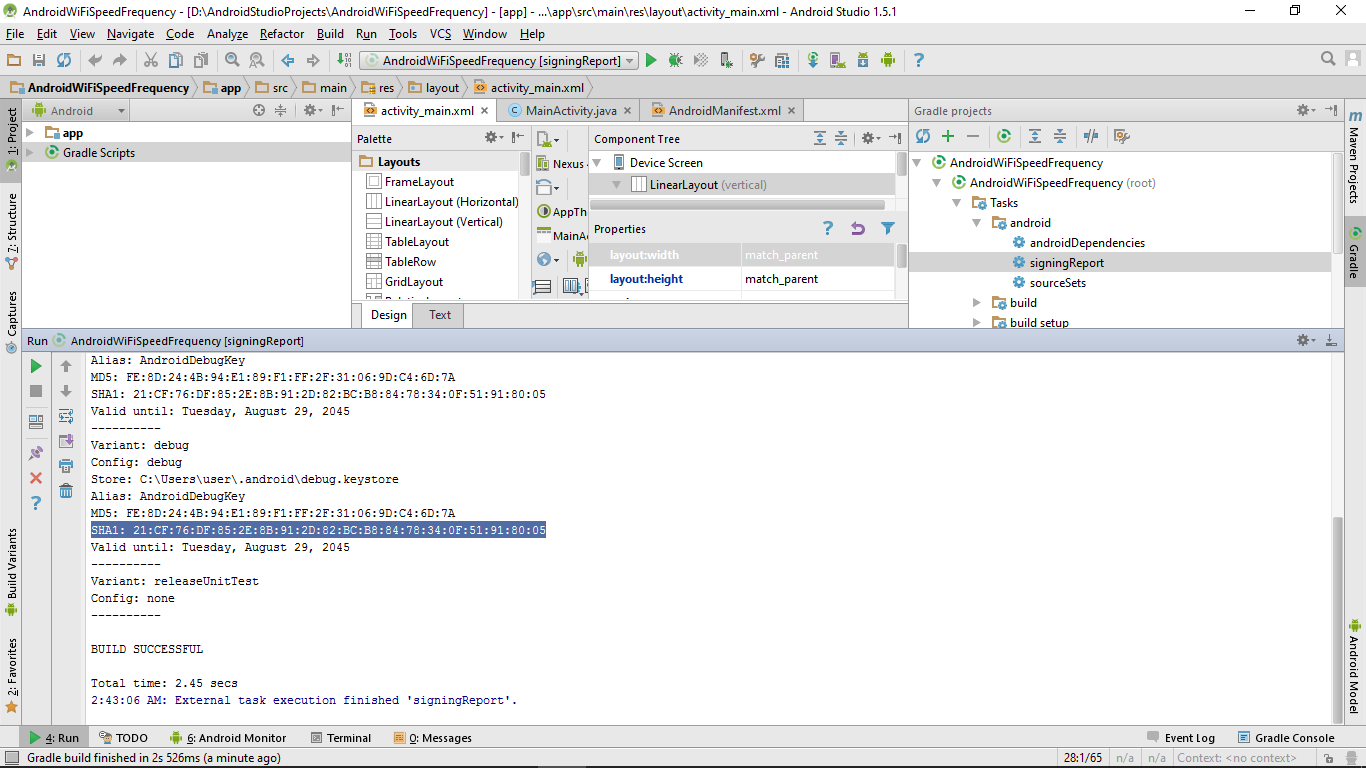Viewport: 1366px width, 768px height.
Task: Open the Android Monitor tool window
Action: [228, 738]
